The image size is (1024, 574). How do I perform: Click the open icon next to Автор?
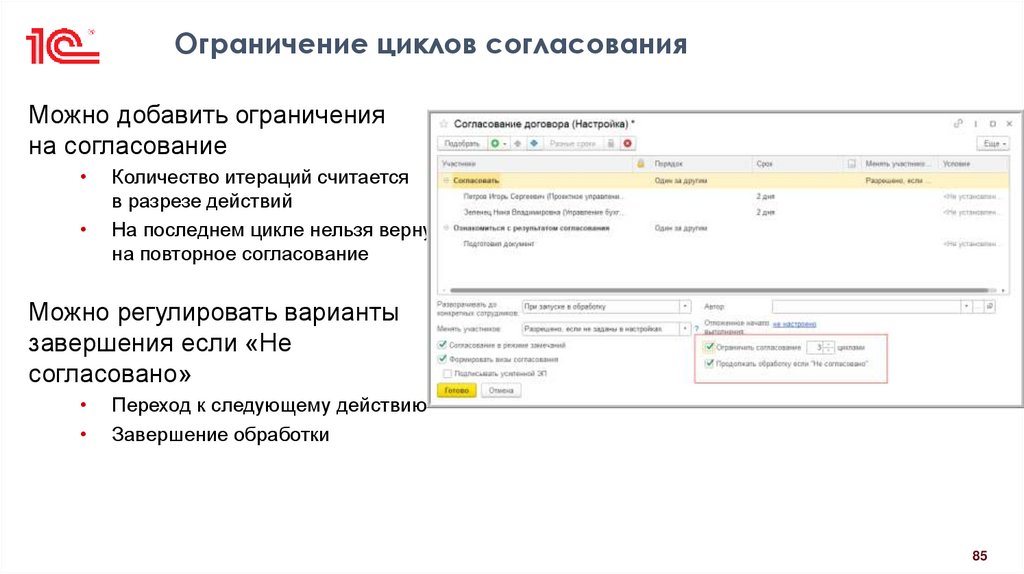point(990,306)
